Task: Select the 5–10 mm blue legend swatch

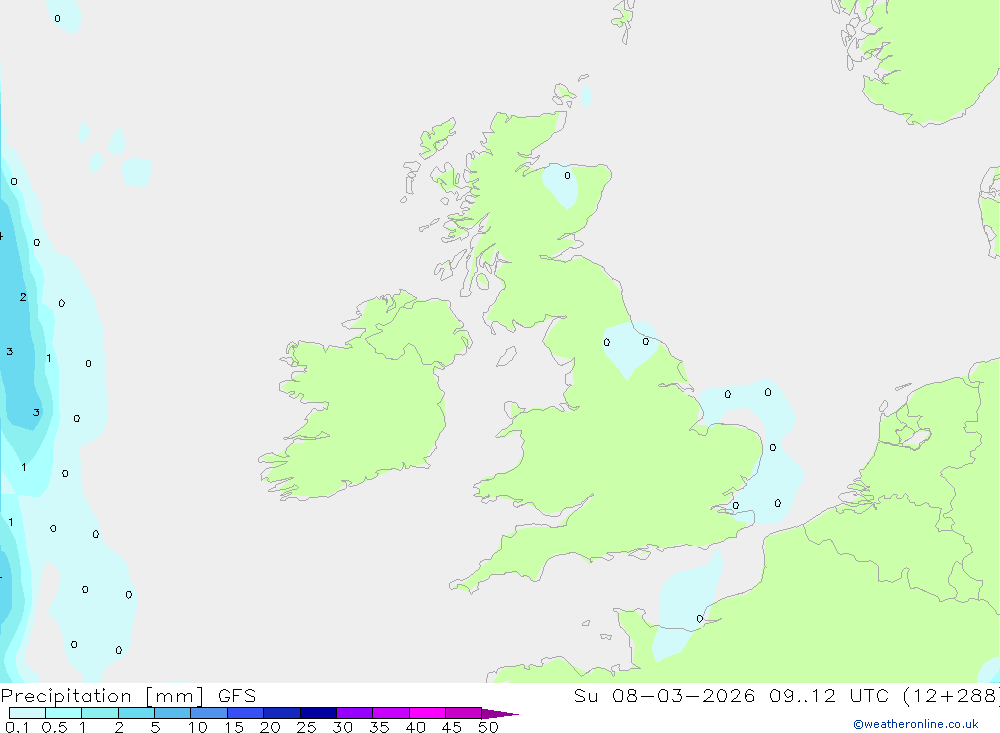Action: click(x=172, y=713)
